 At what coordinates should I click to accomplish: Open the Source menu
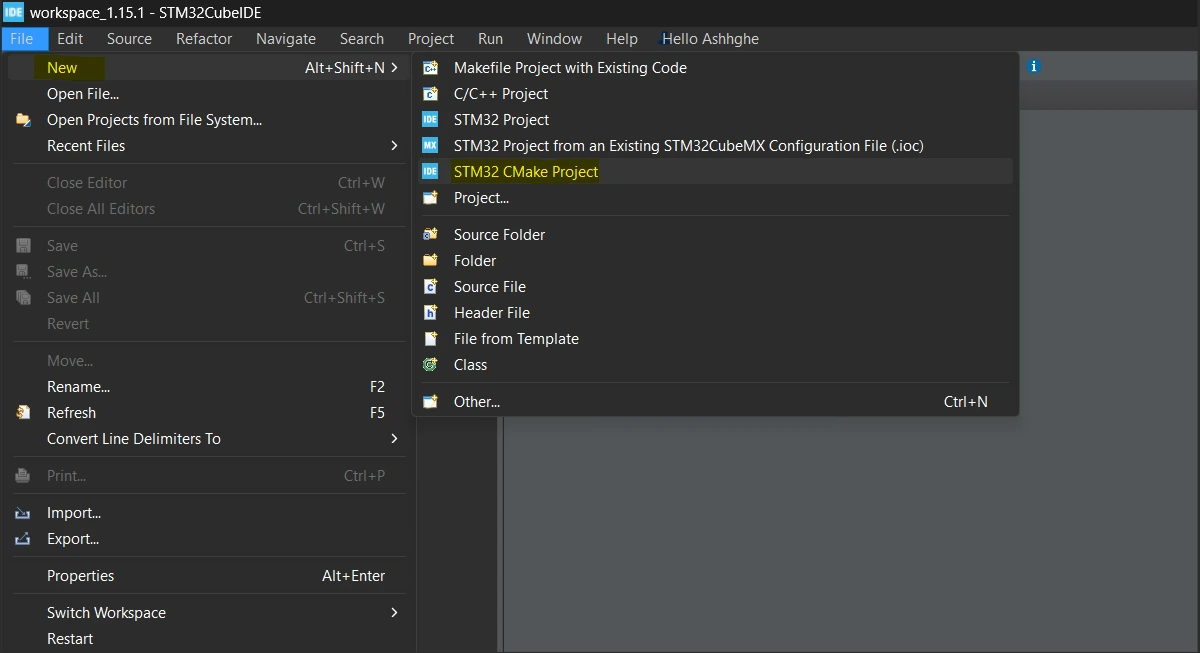130,39
